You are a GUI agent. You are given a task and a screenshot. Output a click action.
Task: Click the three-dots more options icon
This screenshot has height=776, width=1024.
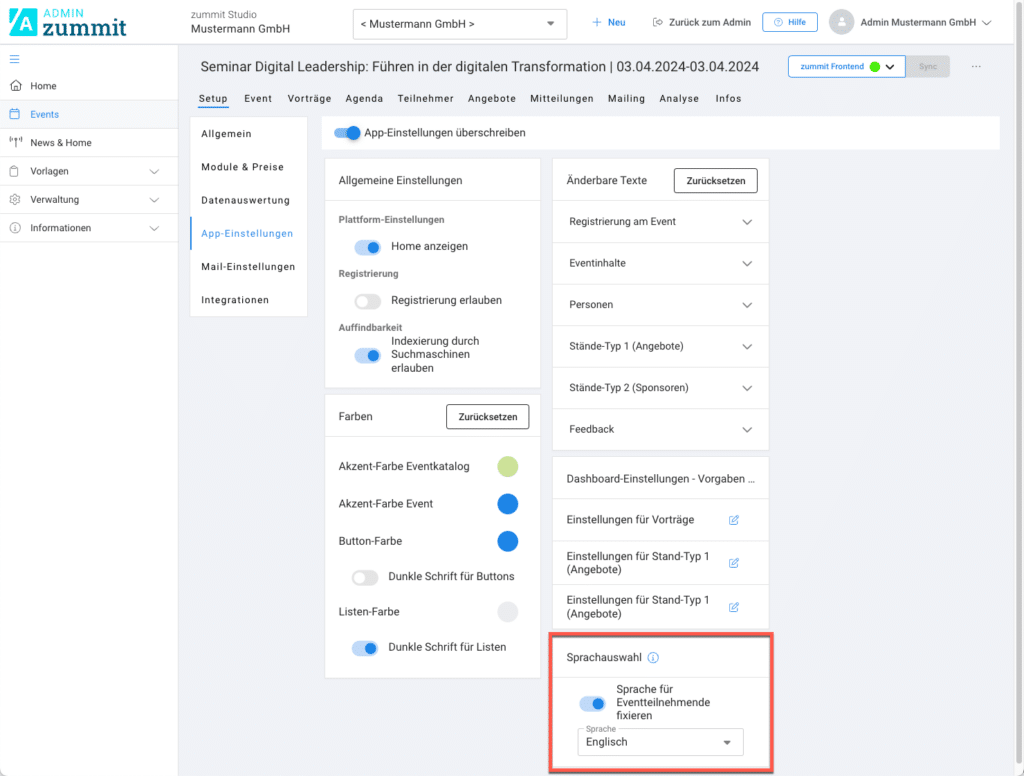click(976, 67)
